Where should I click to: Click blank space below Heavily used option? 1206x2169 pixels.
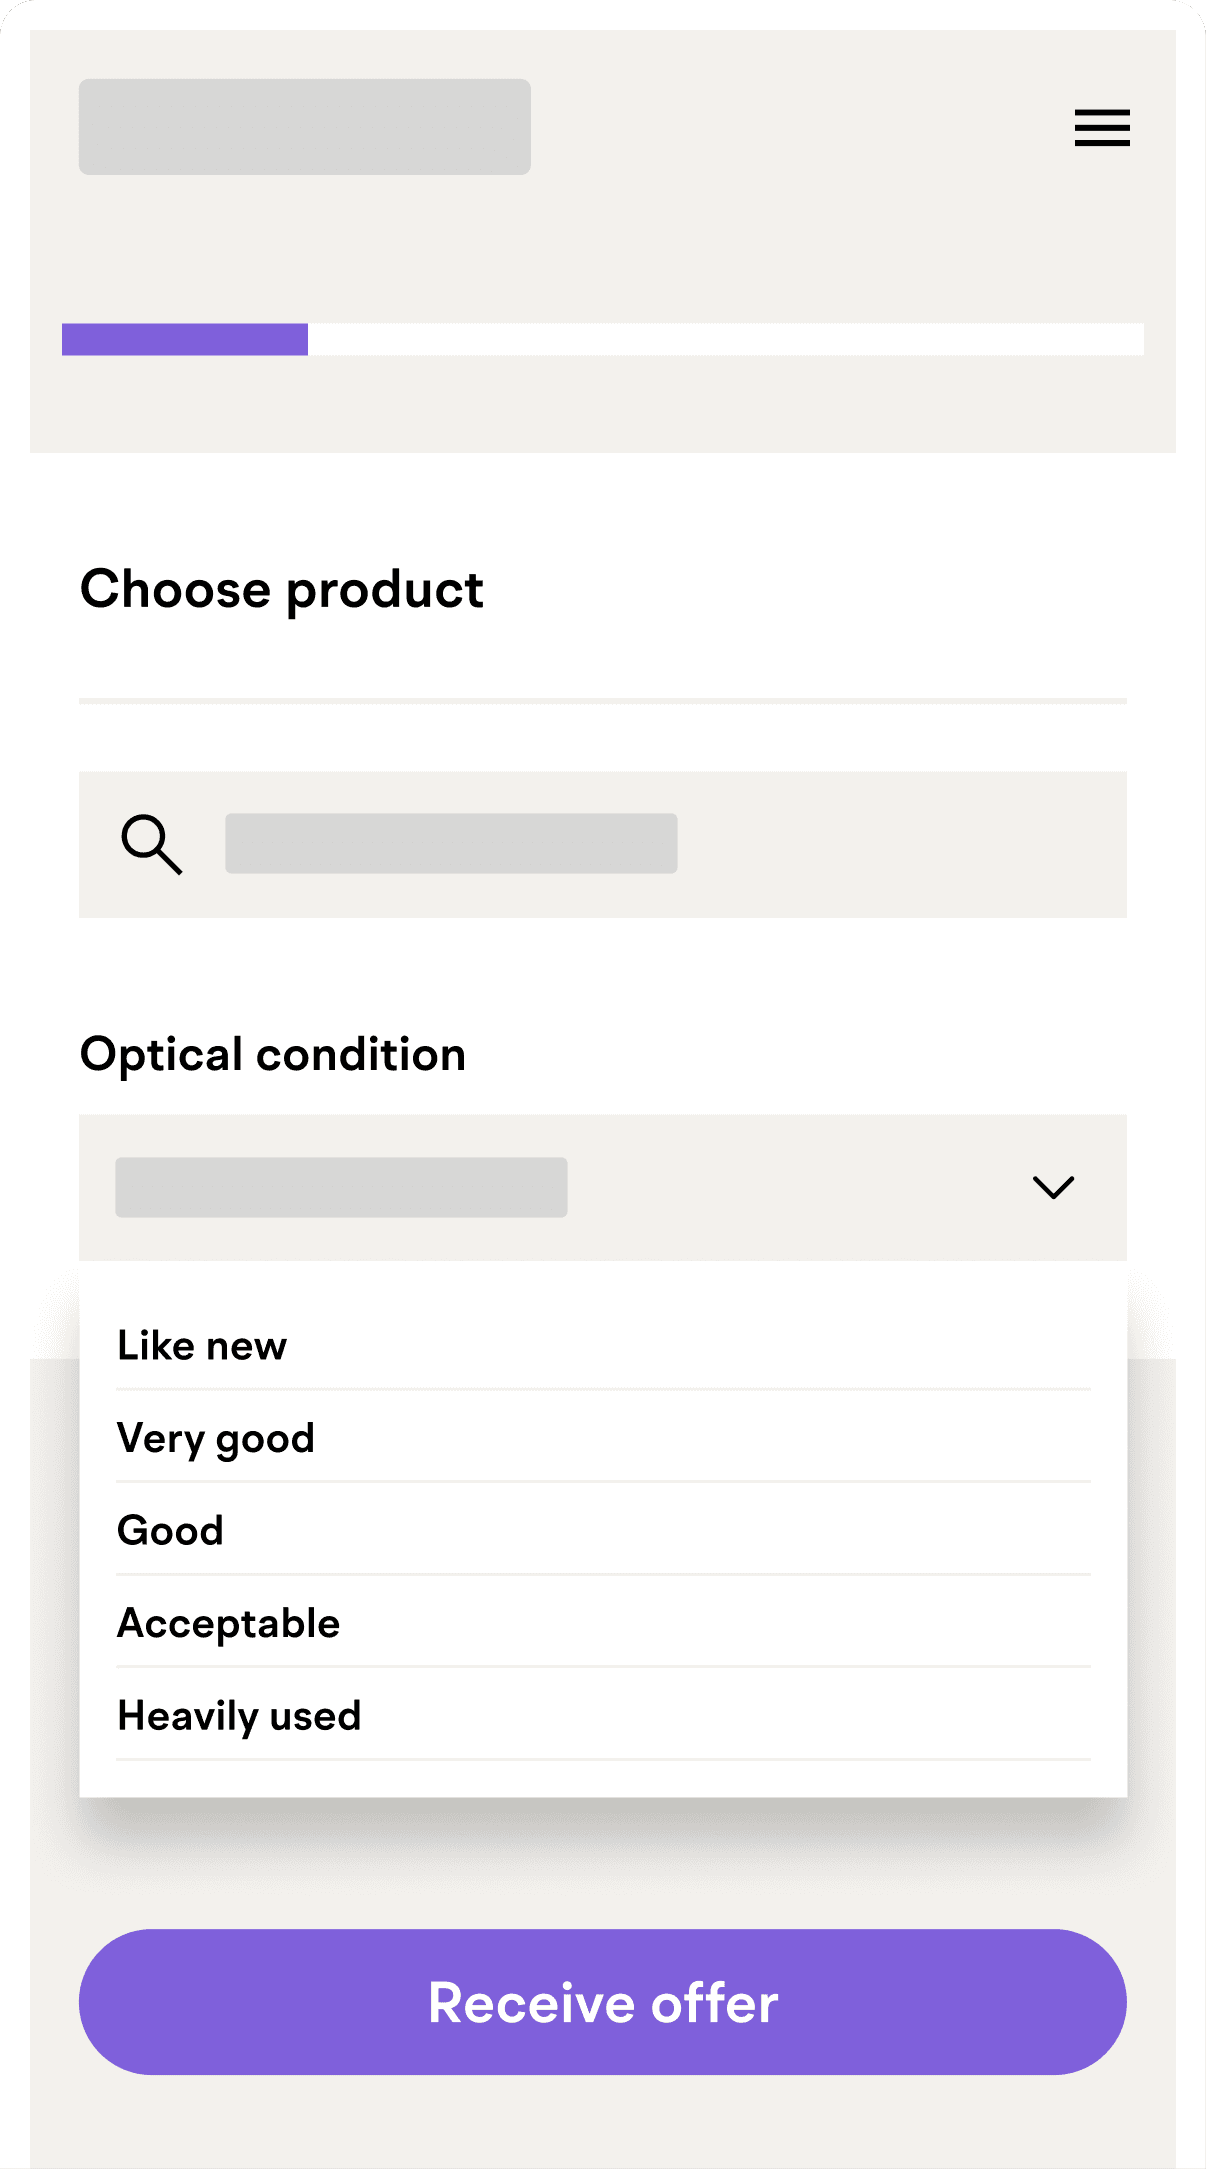click(x=603, y=1779)
